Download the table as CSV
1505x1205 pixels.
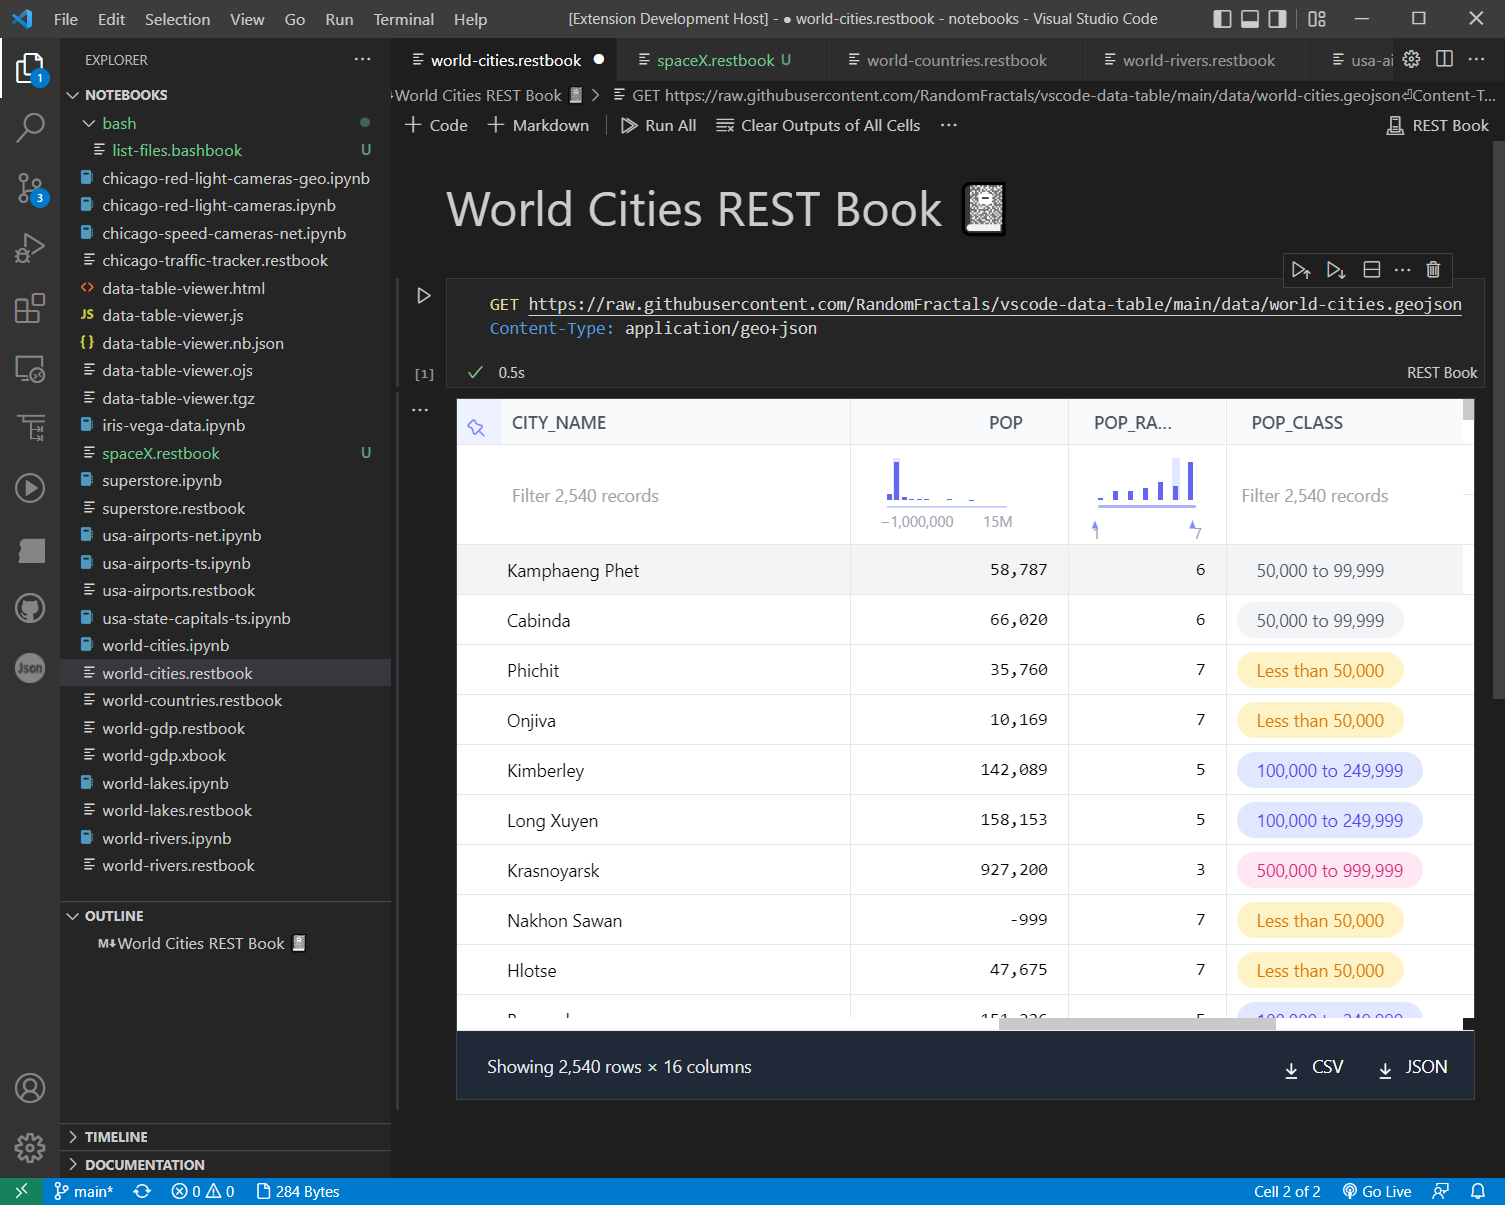click(1314, 1067)
